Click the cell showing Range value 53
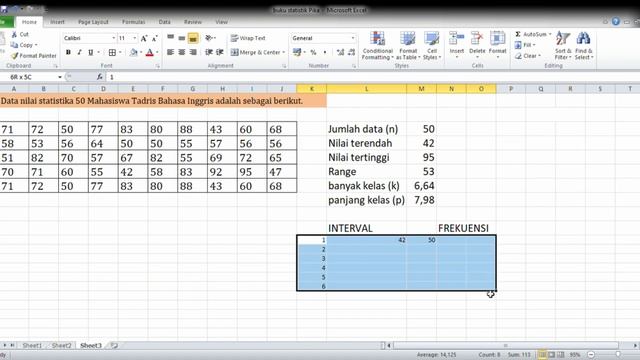The image size is (640, 360). click(421, 171)
